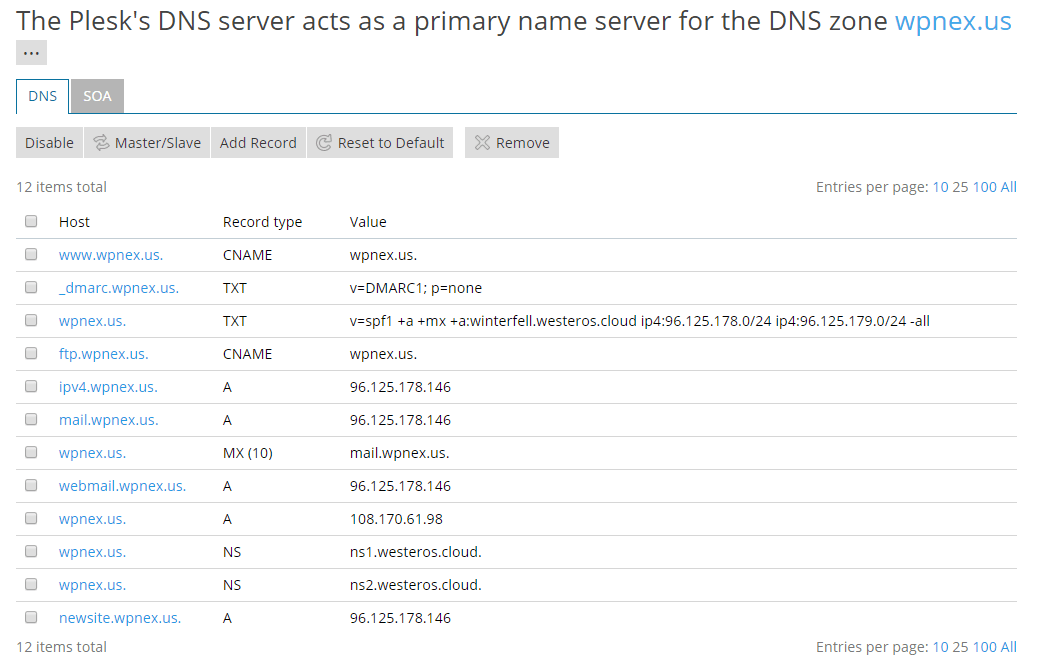Switch to the SOA tab
This screenshot has width=1037, height=672.
[x=97, y=97]
